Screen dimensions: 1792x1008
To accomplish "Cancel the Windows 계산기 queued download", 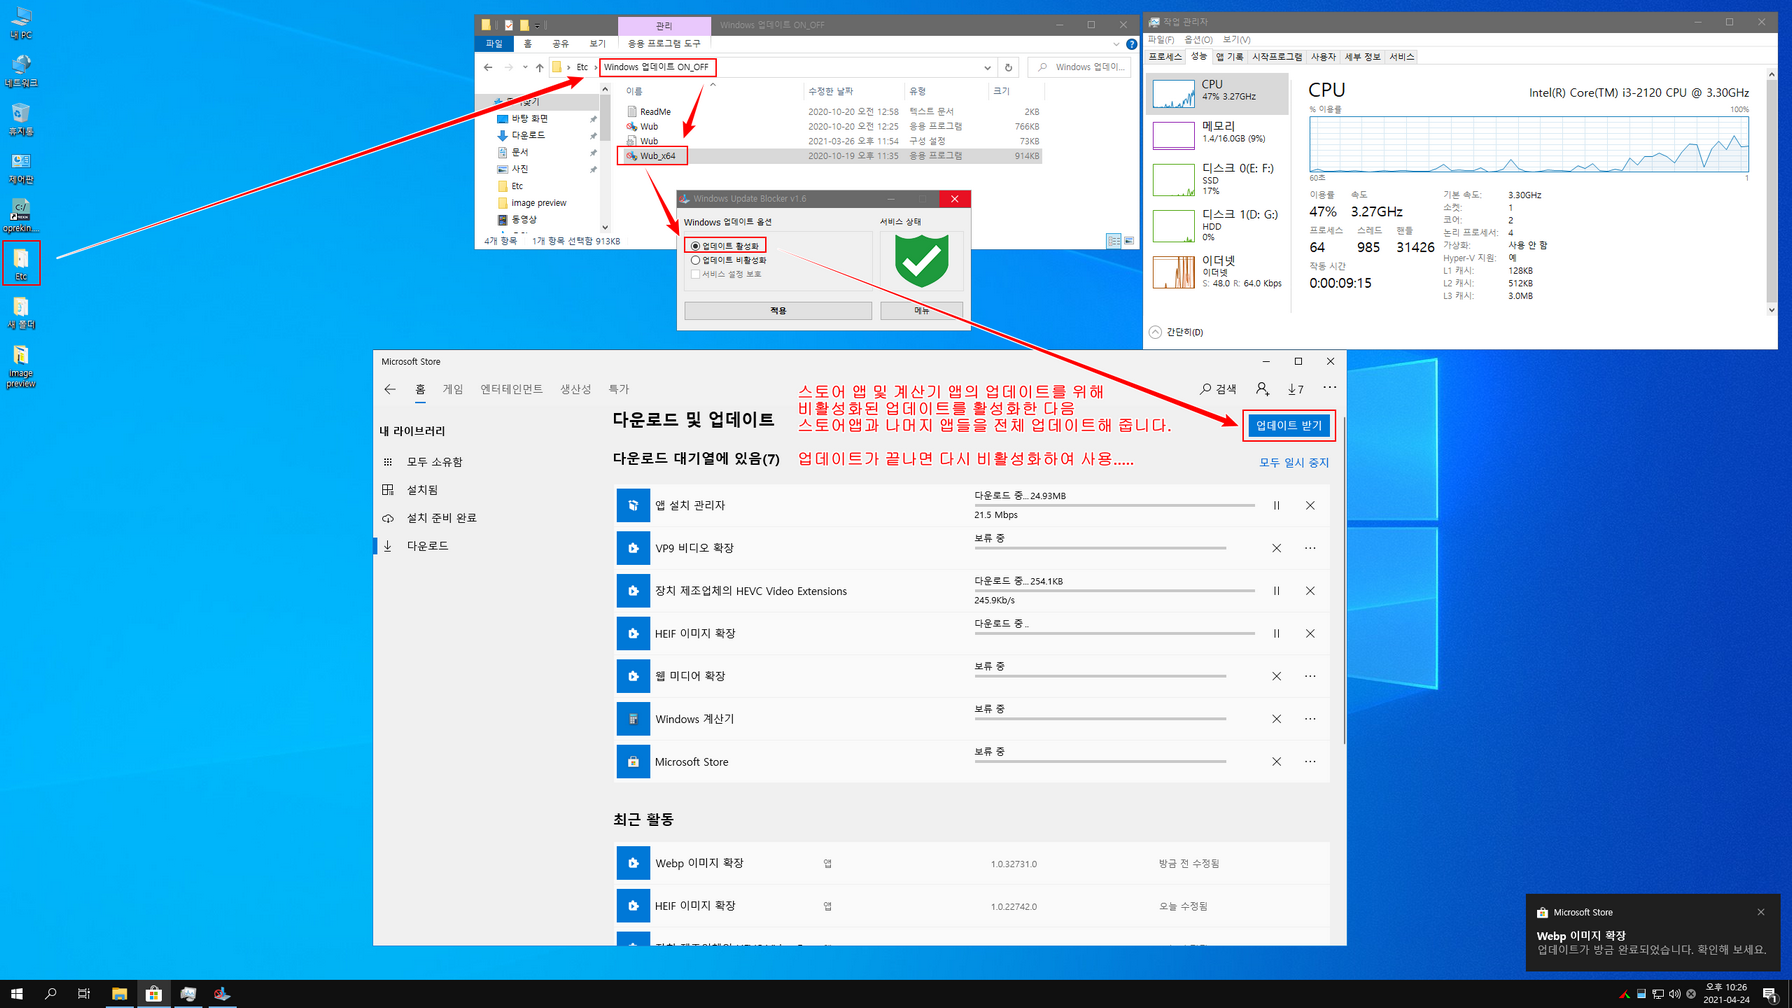I will pos(1276,719).
